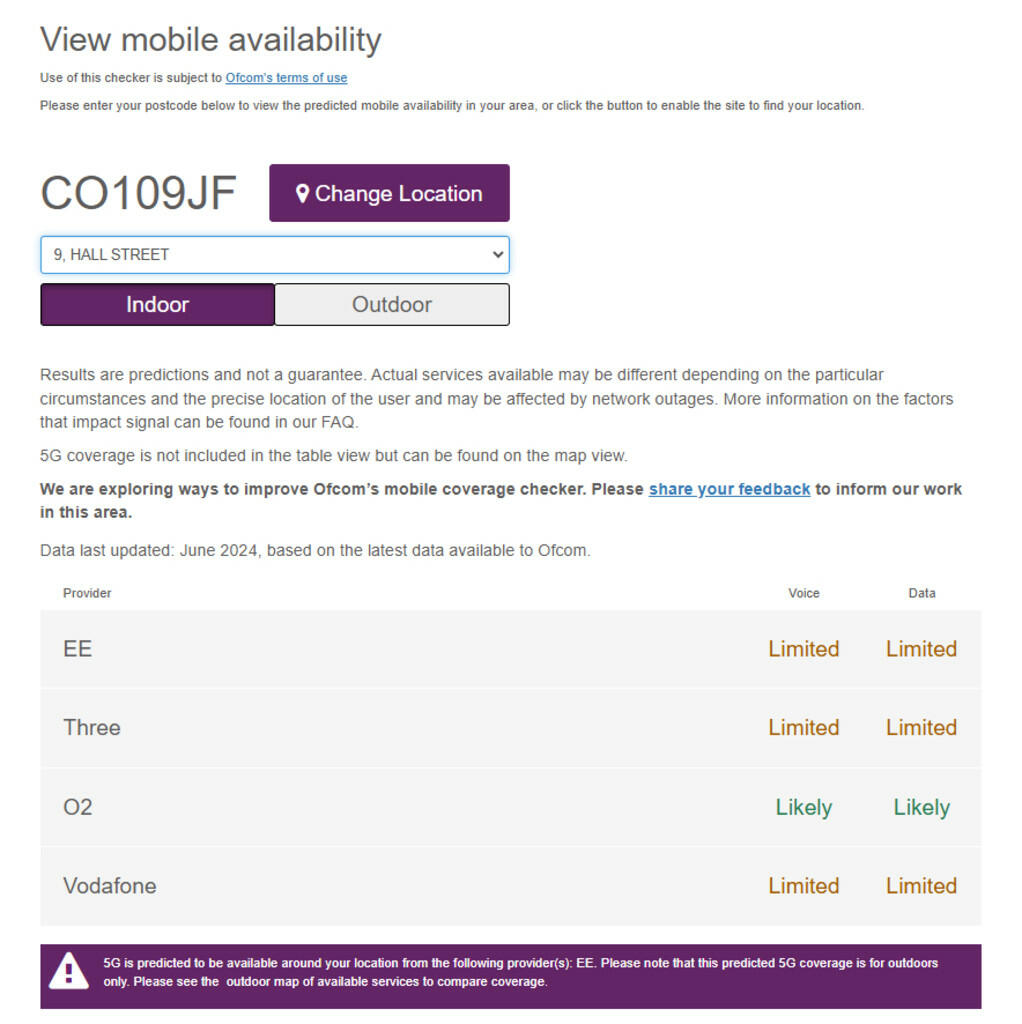The width and height of the screenshot is (1022, 1024).
Task: Select the Vodafone provider name
Action: coord(109,886)
